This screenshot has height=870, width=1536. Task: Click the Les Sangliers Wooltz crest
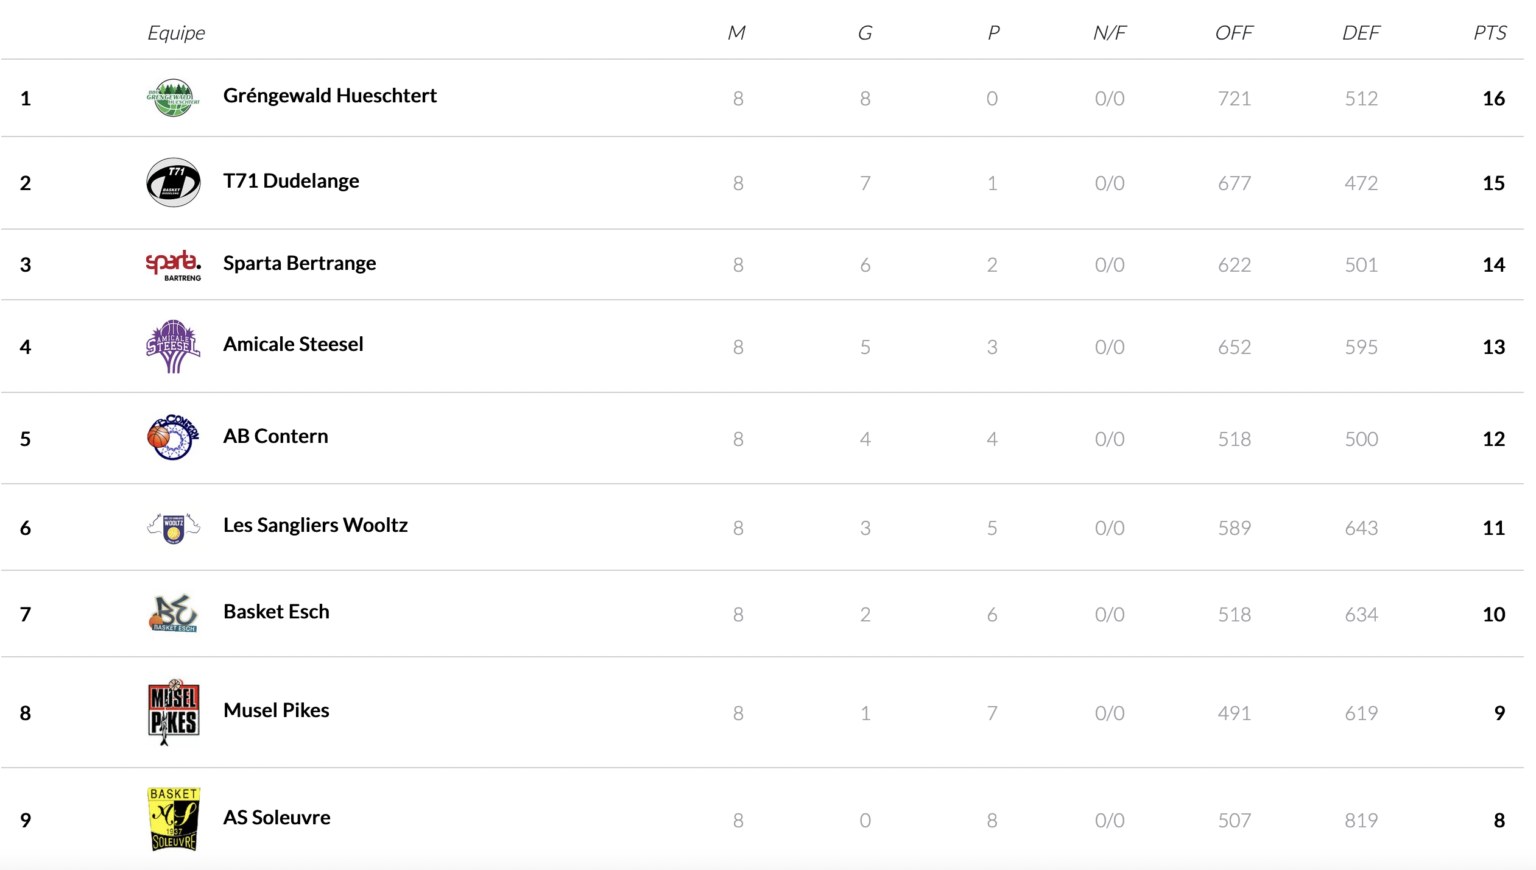click(173, 527)
